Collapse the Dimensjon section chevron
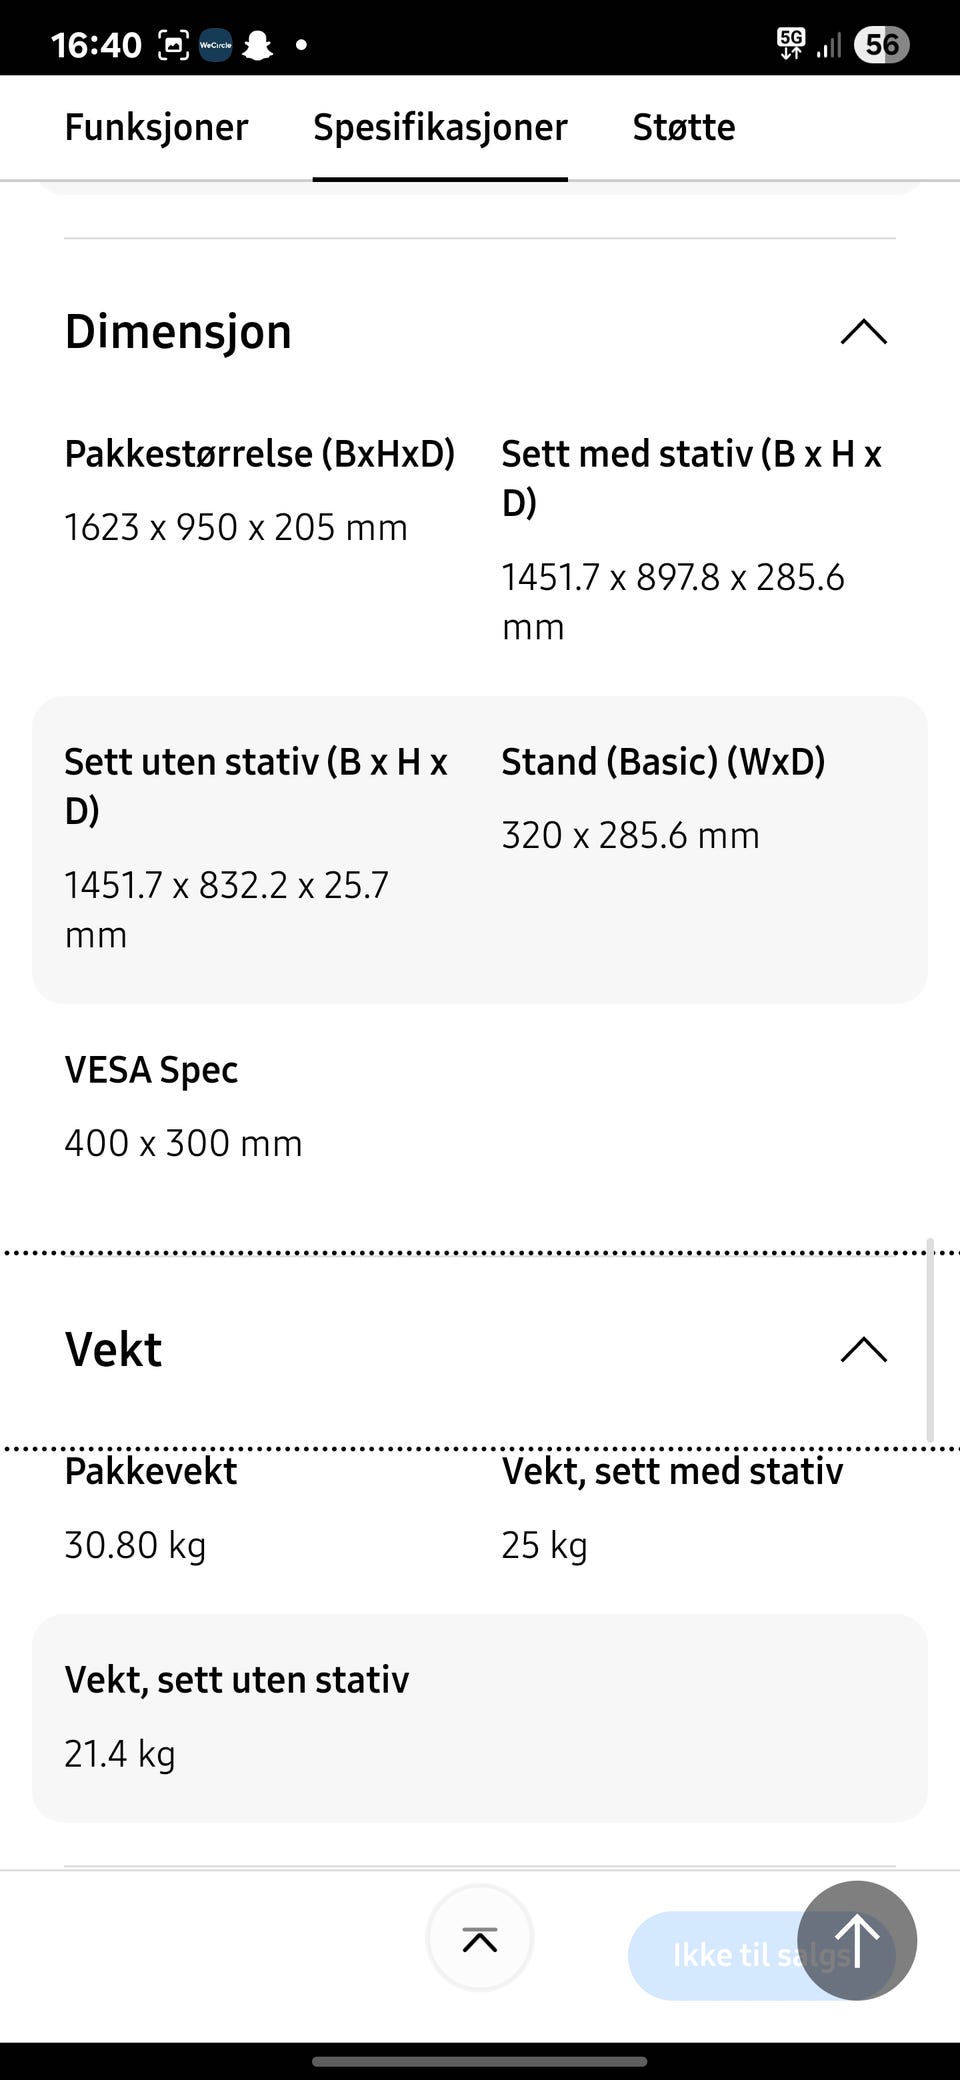 (x=864, y=332)
